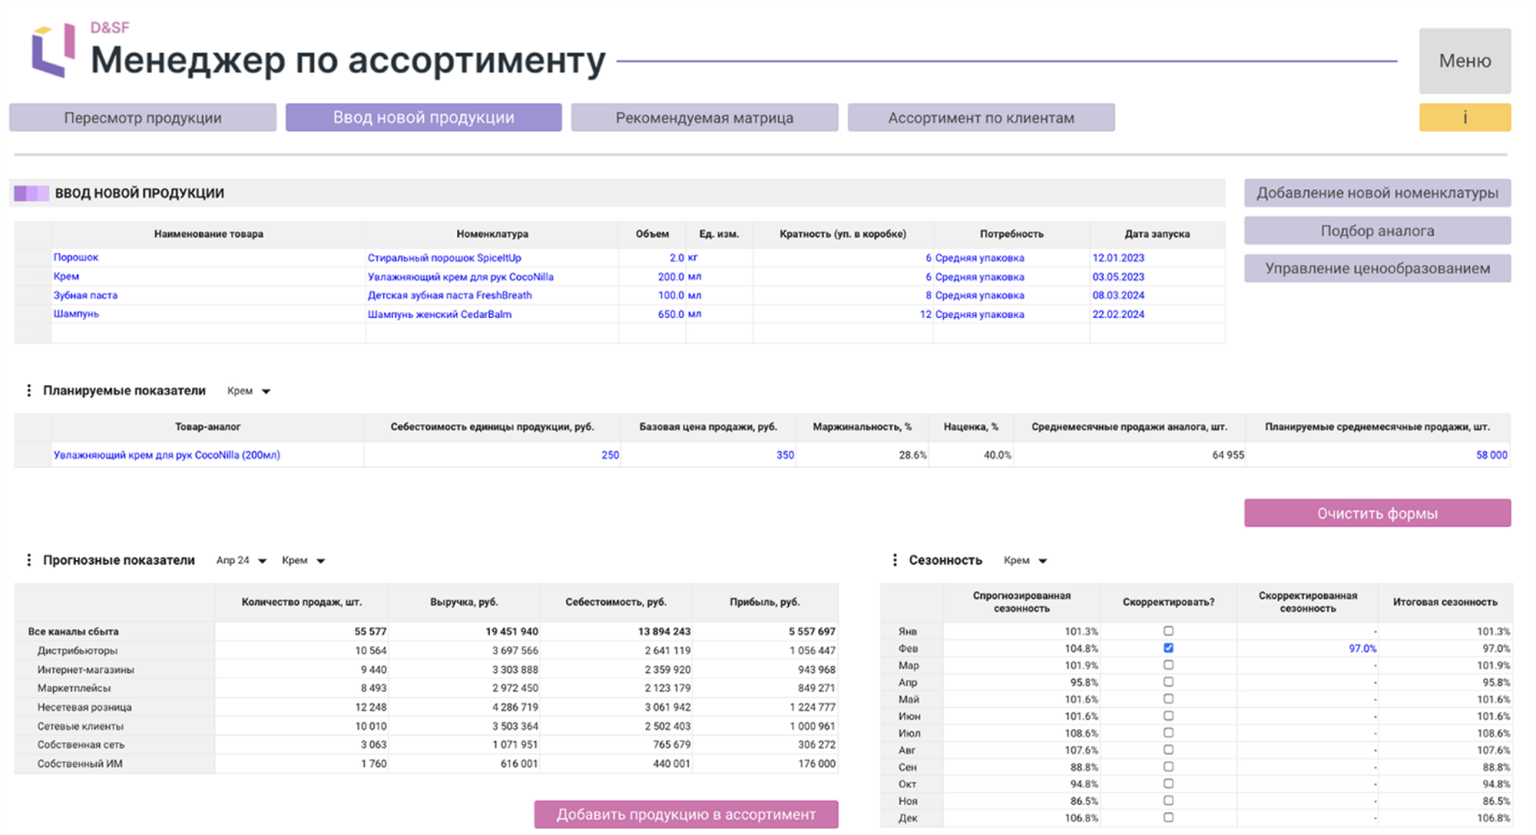Screen dimensions: 1536x835
Task: Expand Крем dropdown in Планируемые показатели
Action: (249, 391)
